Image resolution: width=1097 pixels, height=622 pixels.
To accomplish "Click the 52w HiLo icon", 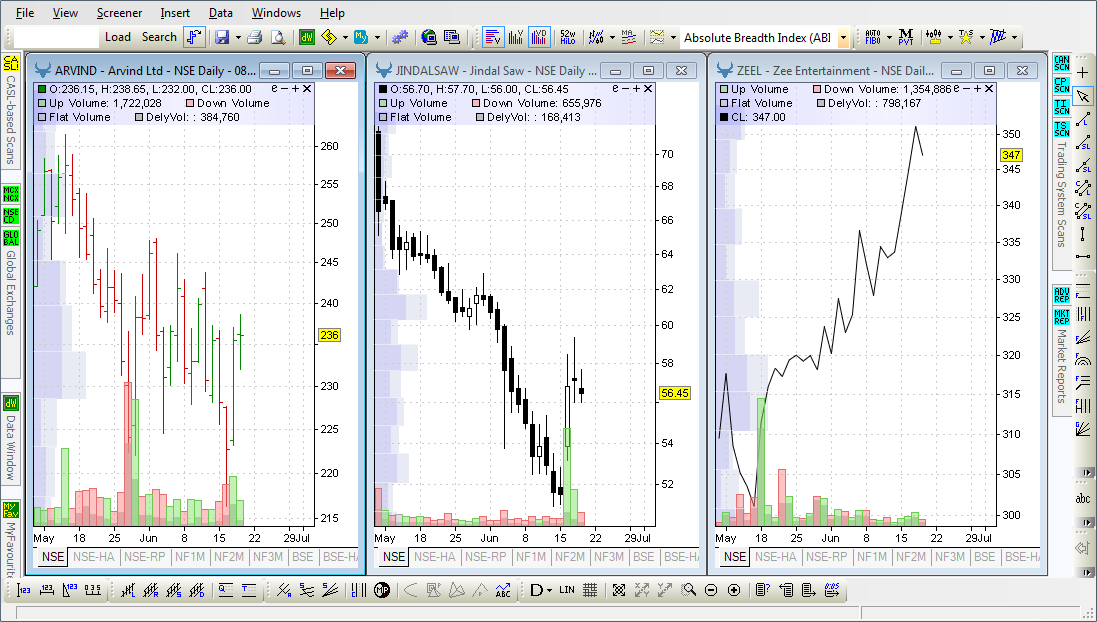I will point(567,37).
